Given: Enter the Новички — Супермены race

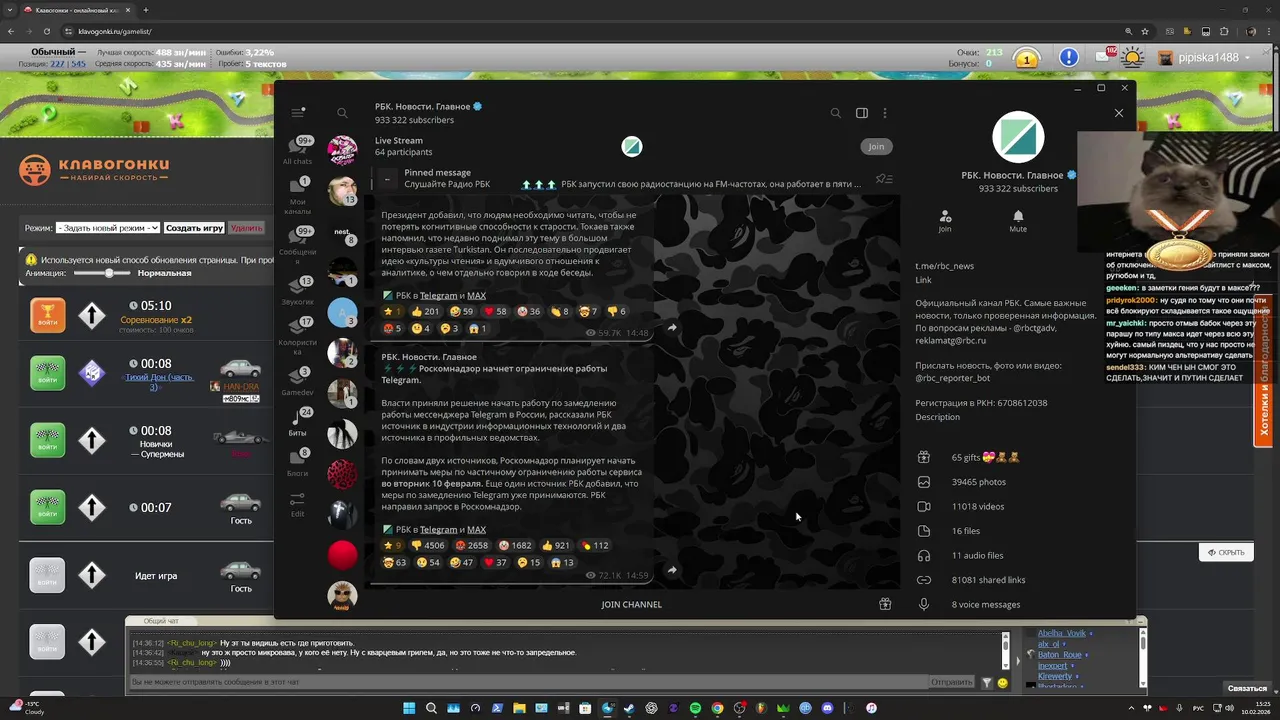Looking at the screenshot, I should click(x=47, y=440).
